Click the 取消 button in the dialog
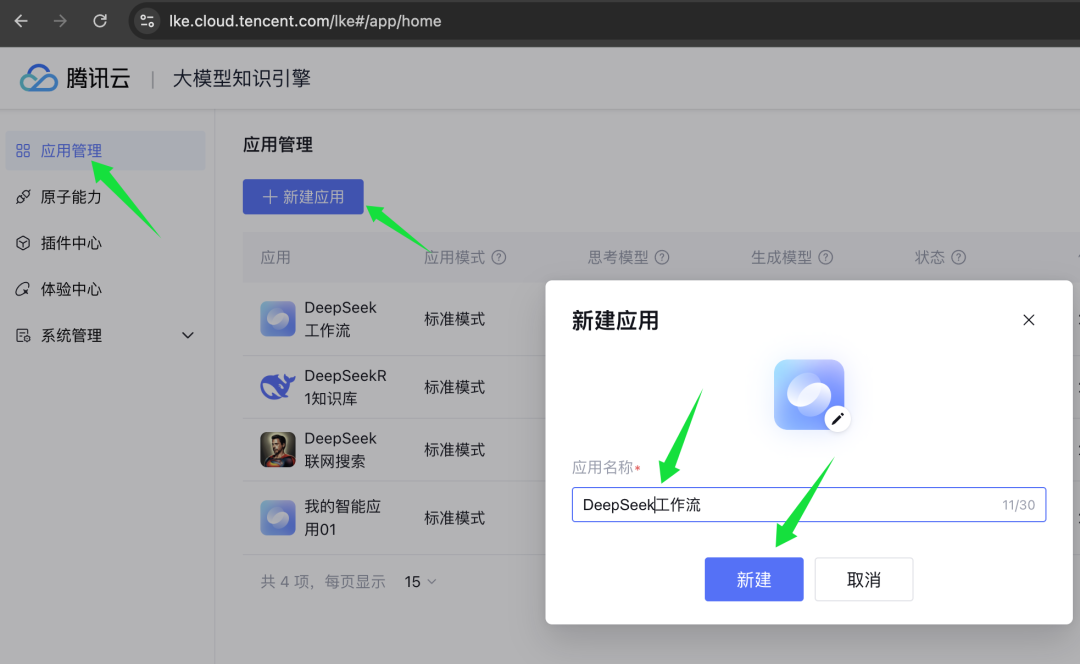 [x=864, y=579]
